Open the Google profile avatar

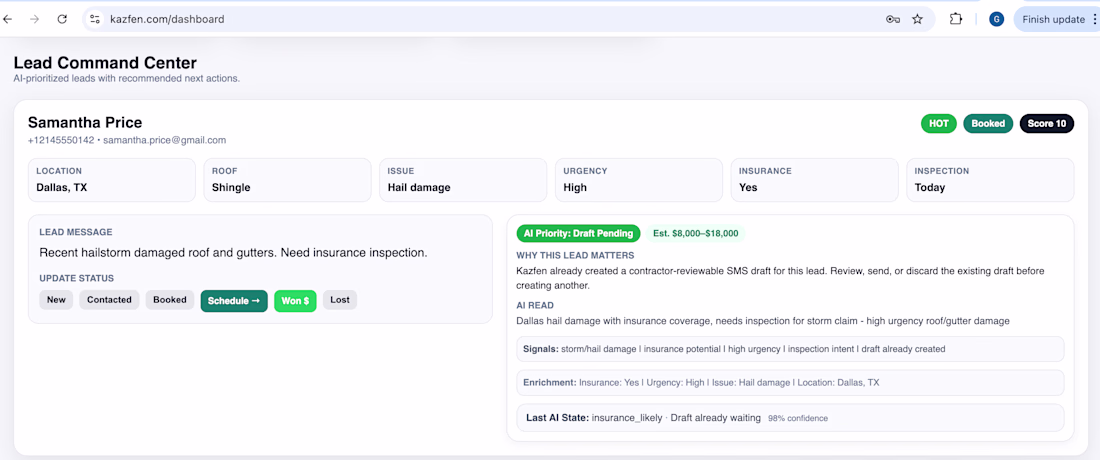pos(996,20)
